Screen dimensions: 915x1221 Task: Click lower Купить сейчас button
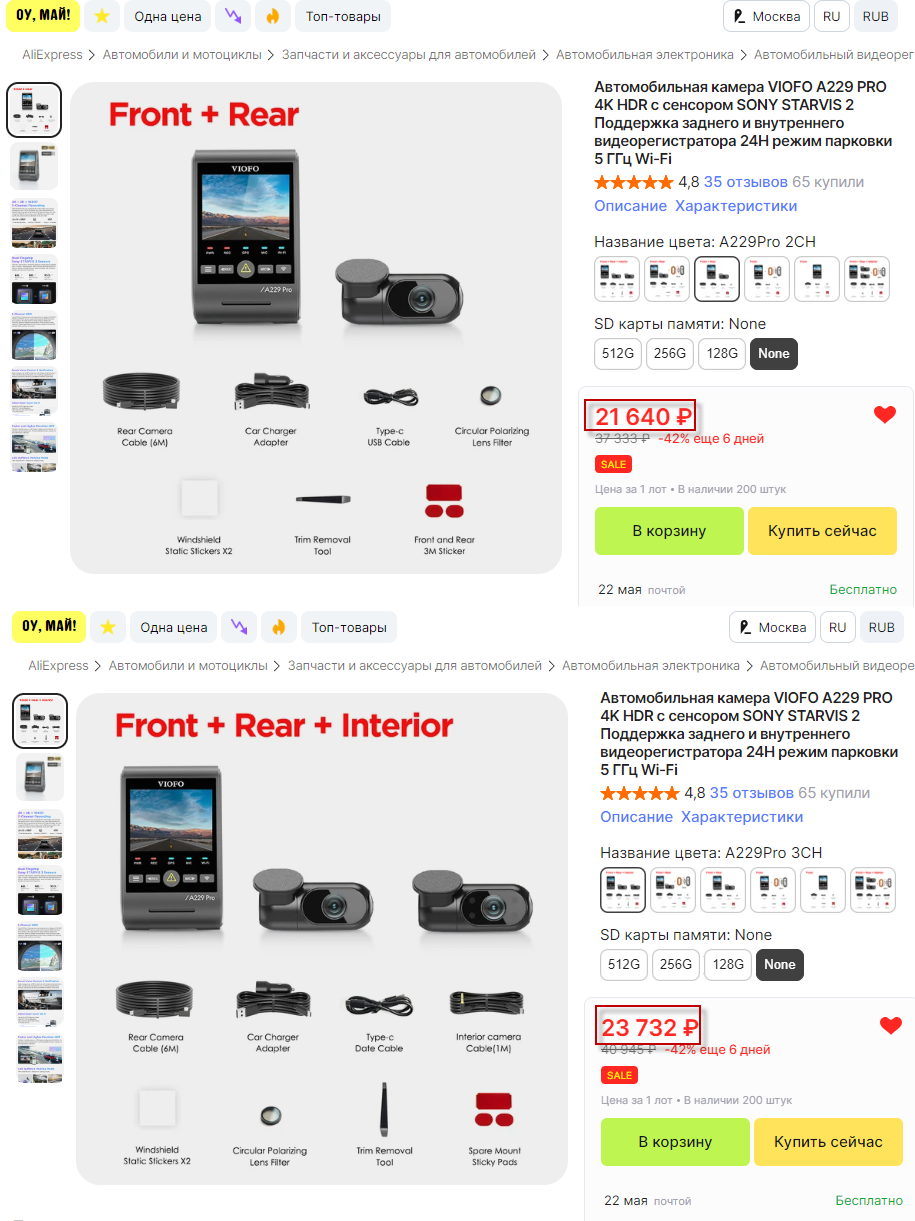pos(828,1142)
